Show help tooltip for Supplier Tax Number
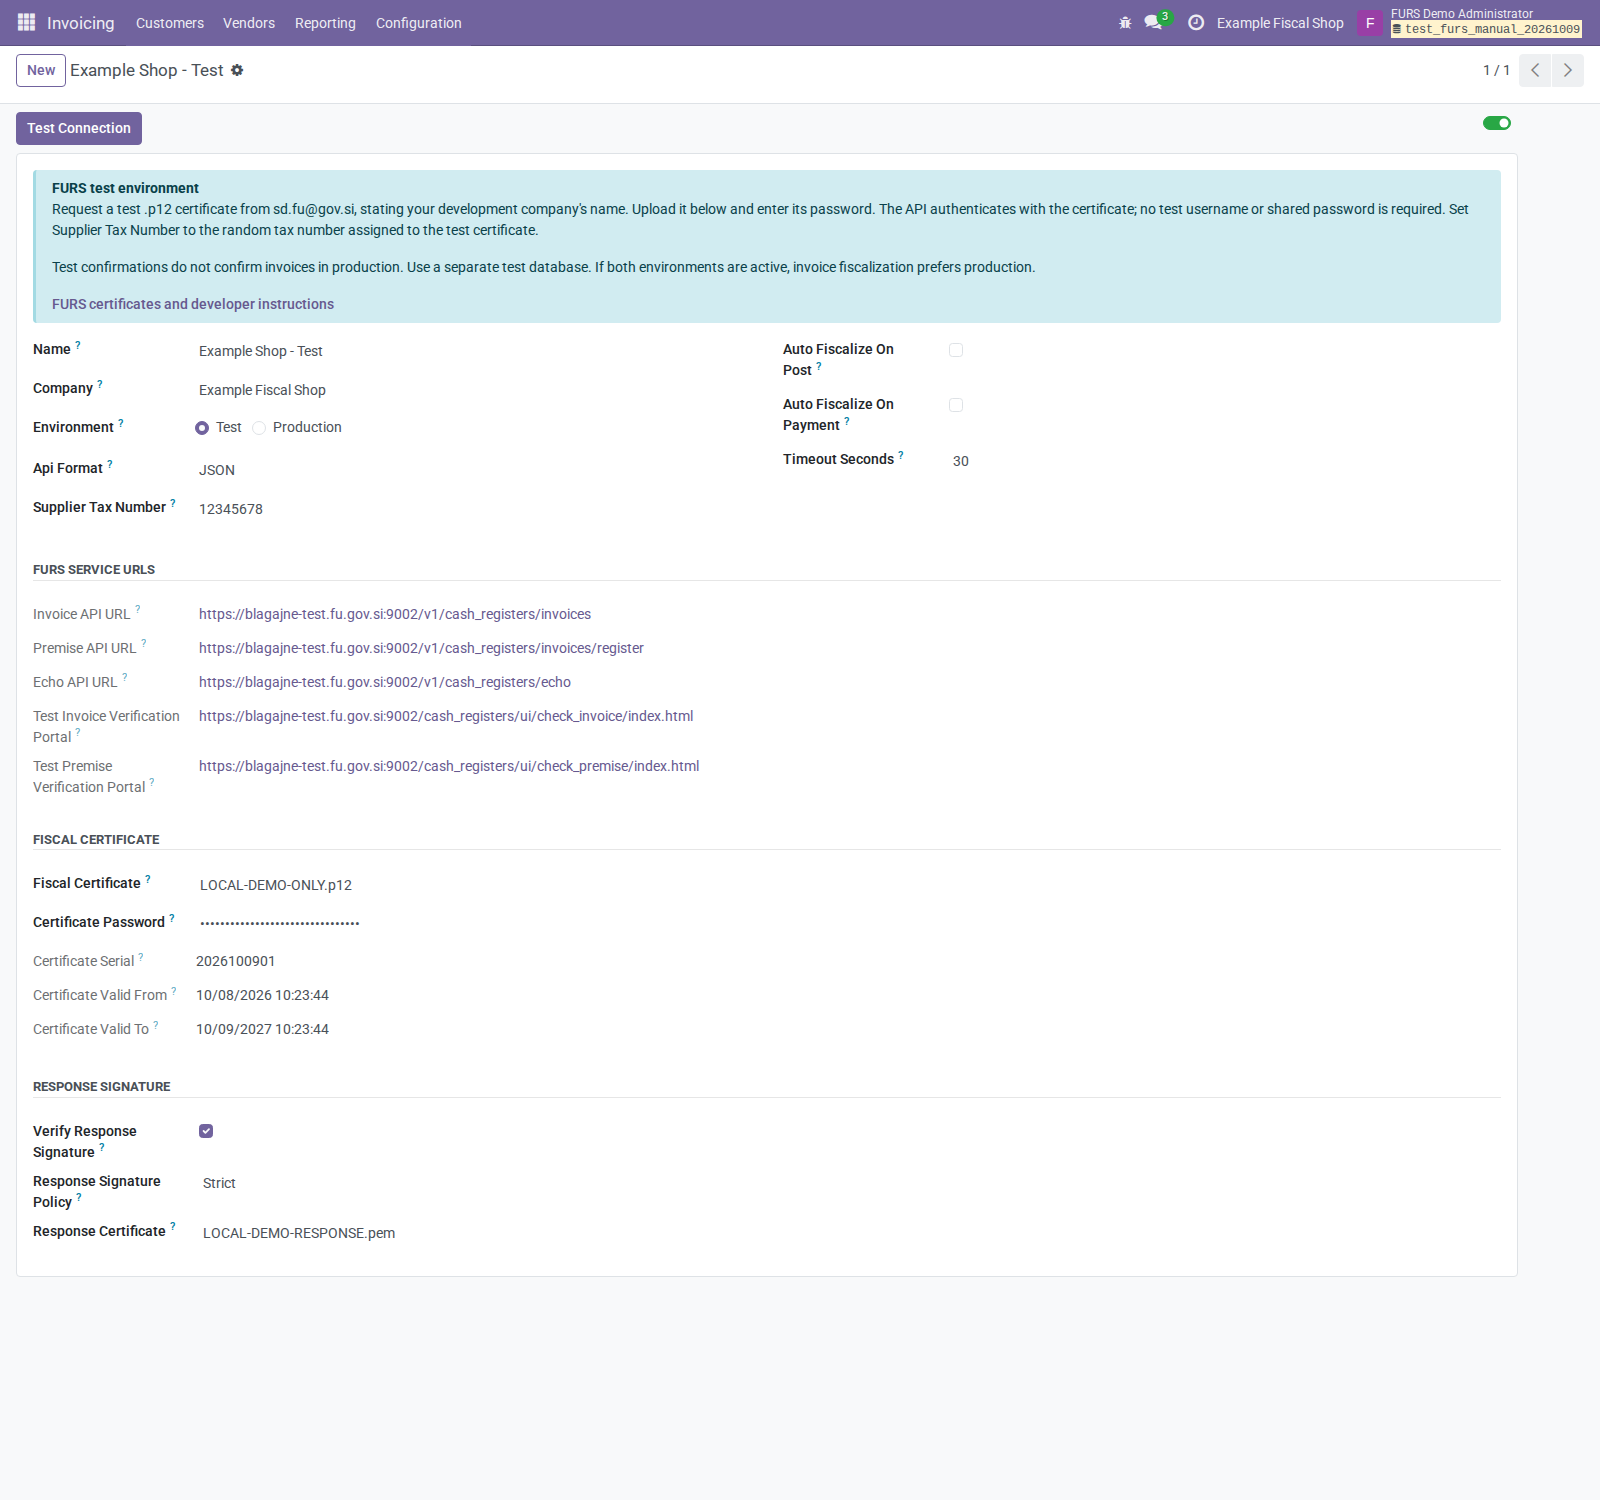1600x1500 pixels. coord(173,503)
